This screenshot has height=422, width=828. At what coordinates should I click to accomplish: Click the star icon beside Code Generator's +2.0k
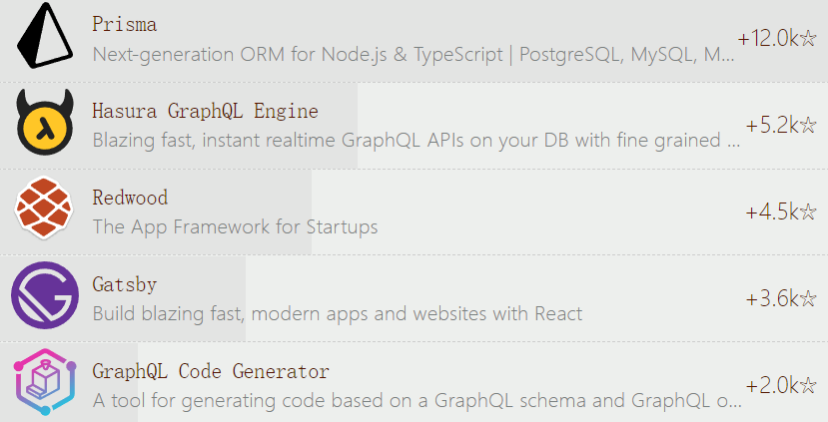point(810,386)
